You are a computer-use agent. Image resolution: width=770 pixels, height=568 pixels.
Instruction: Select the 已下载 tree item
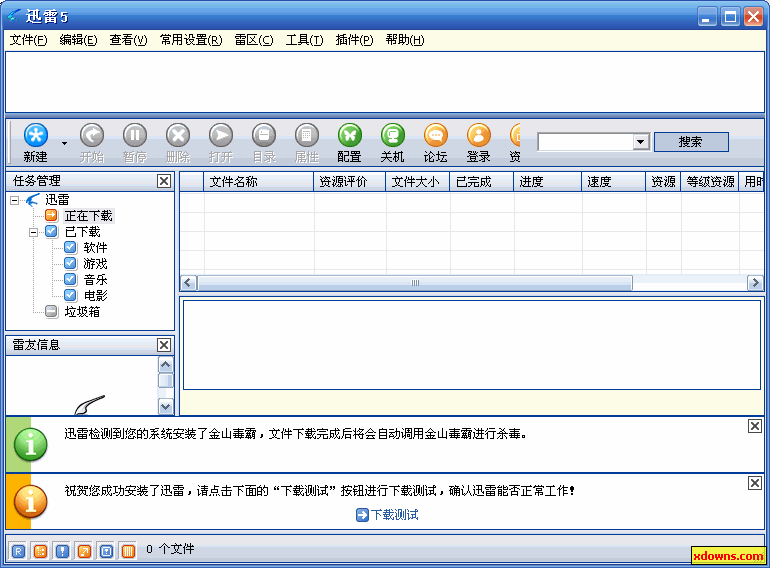82,232
